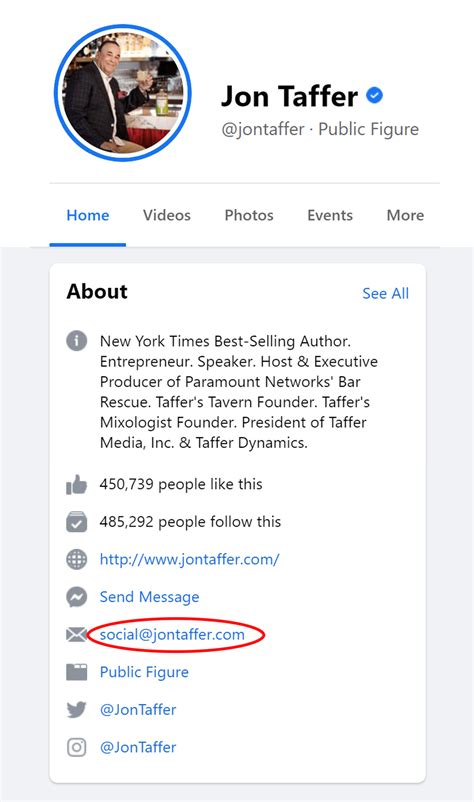
Task: Click the blue verified badge icon
Action: 375,95
